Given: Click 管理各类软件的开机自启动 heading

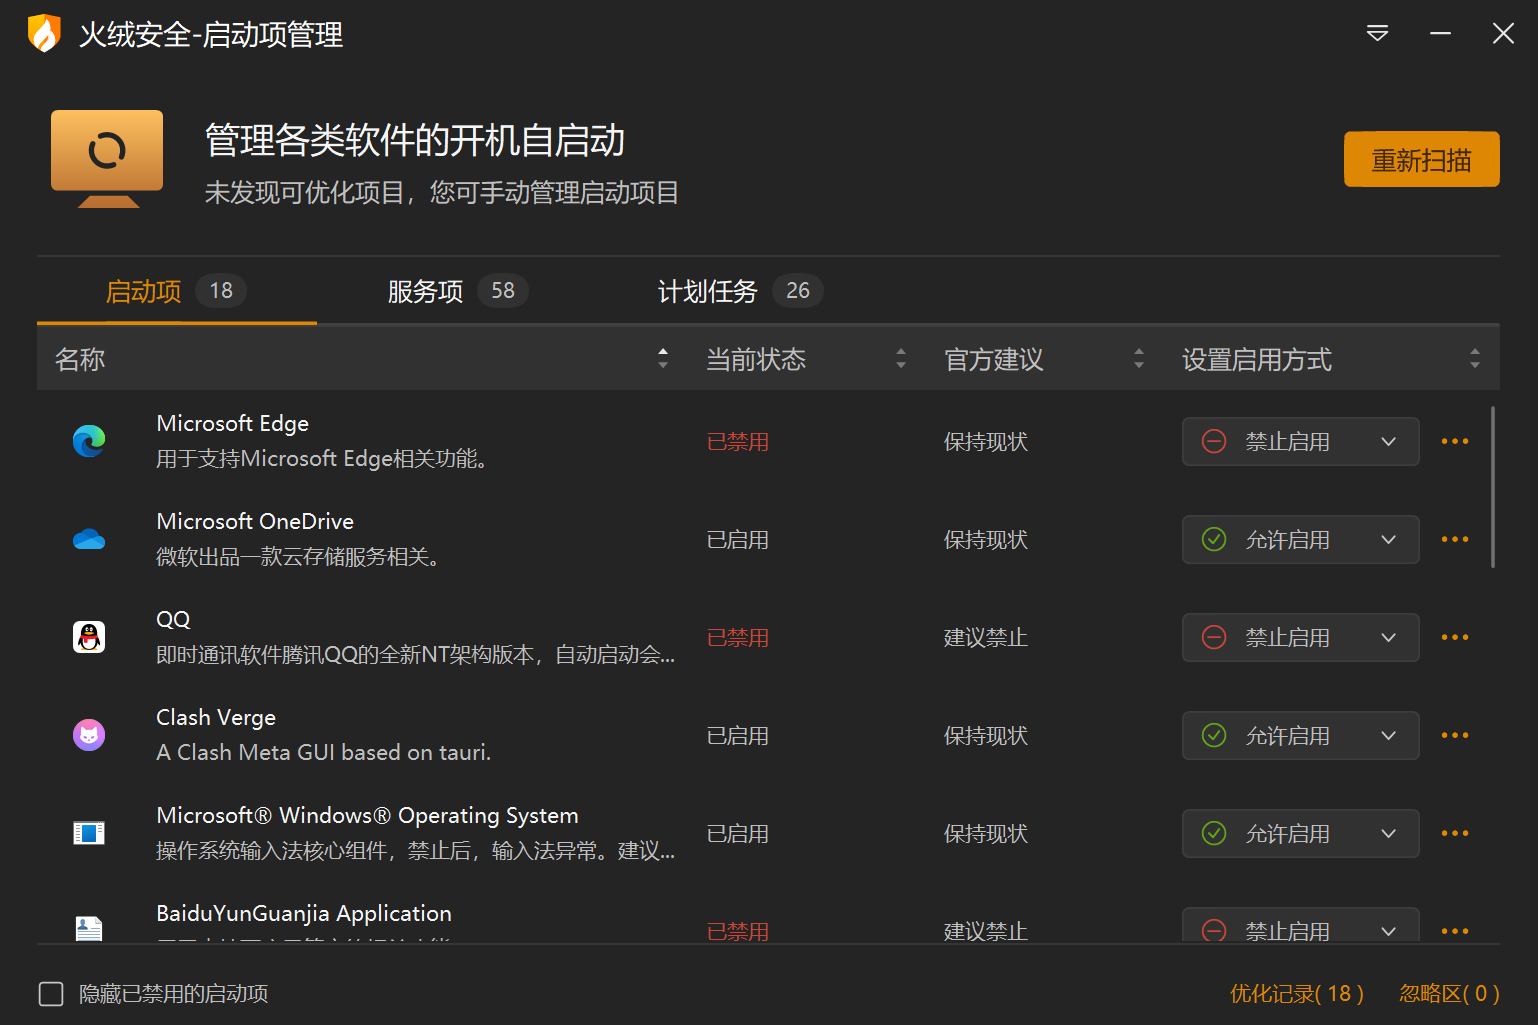Looking at the screenshot, I should tap(415, 140).
